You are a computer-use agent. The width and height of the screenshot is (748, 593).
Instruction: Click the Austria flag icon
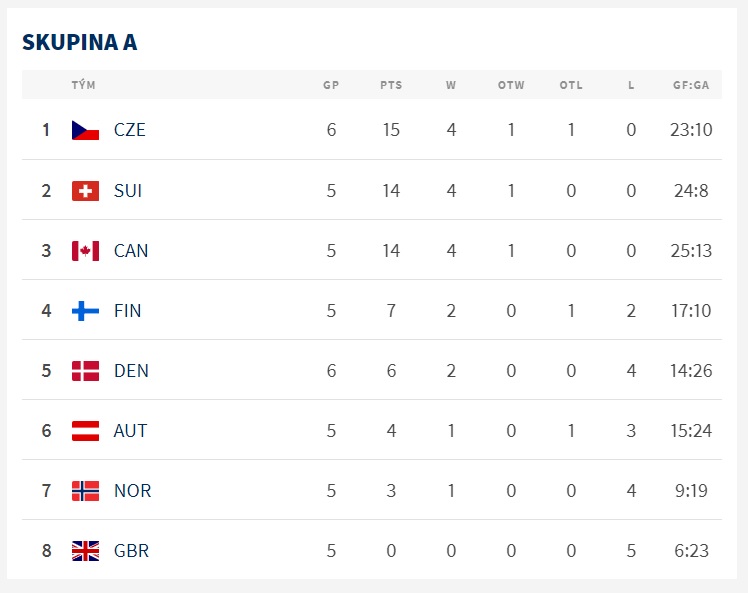[x=85, y=431]
